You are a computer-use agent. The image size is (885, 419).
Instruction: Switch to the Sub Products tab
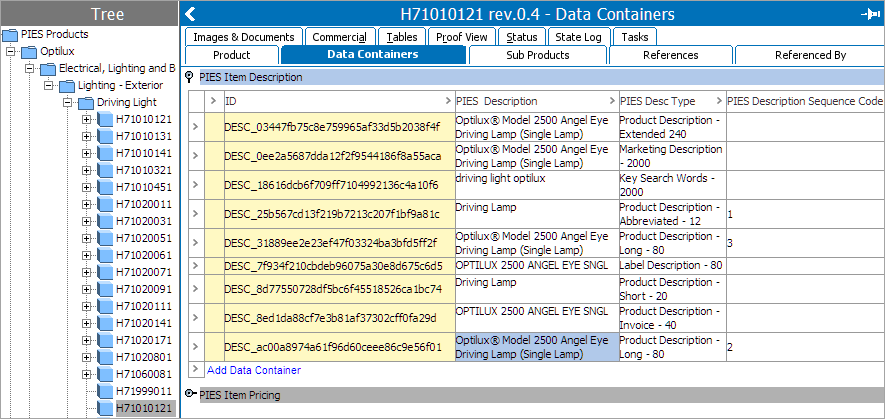coord(537,55)
